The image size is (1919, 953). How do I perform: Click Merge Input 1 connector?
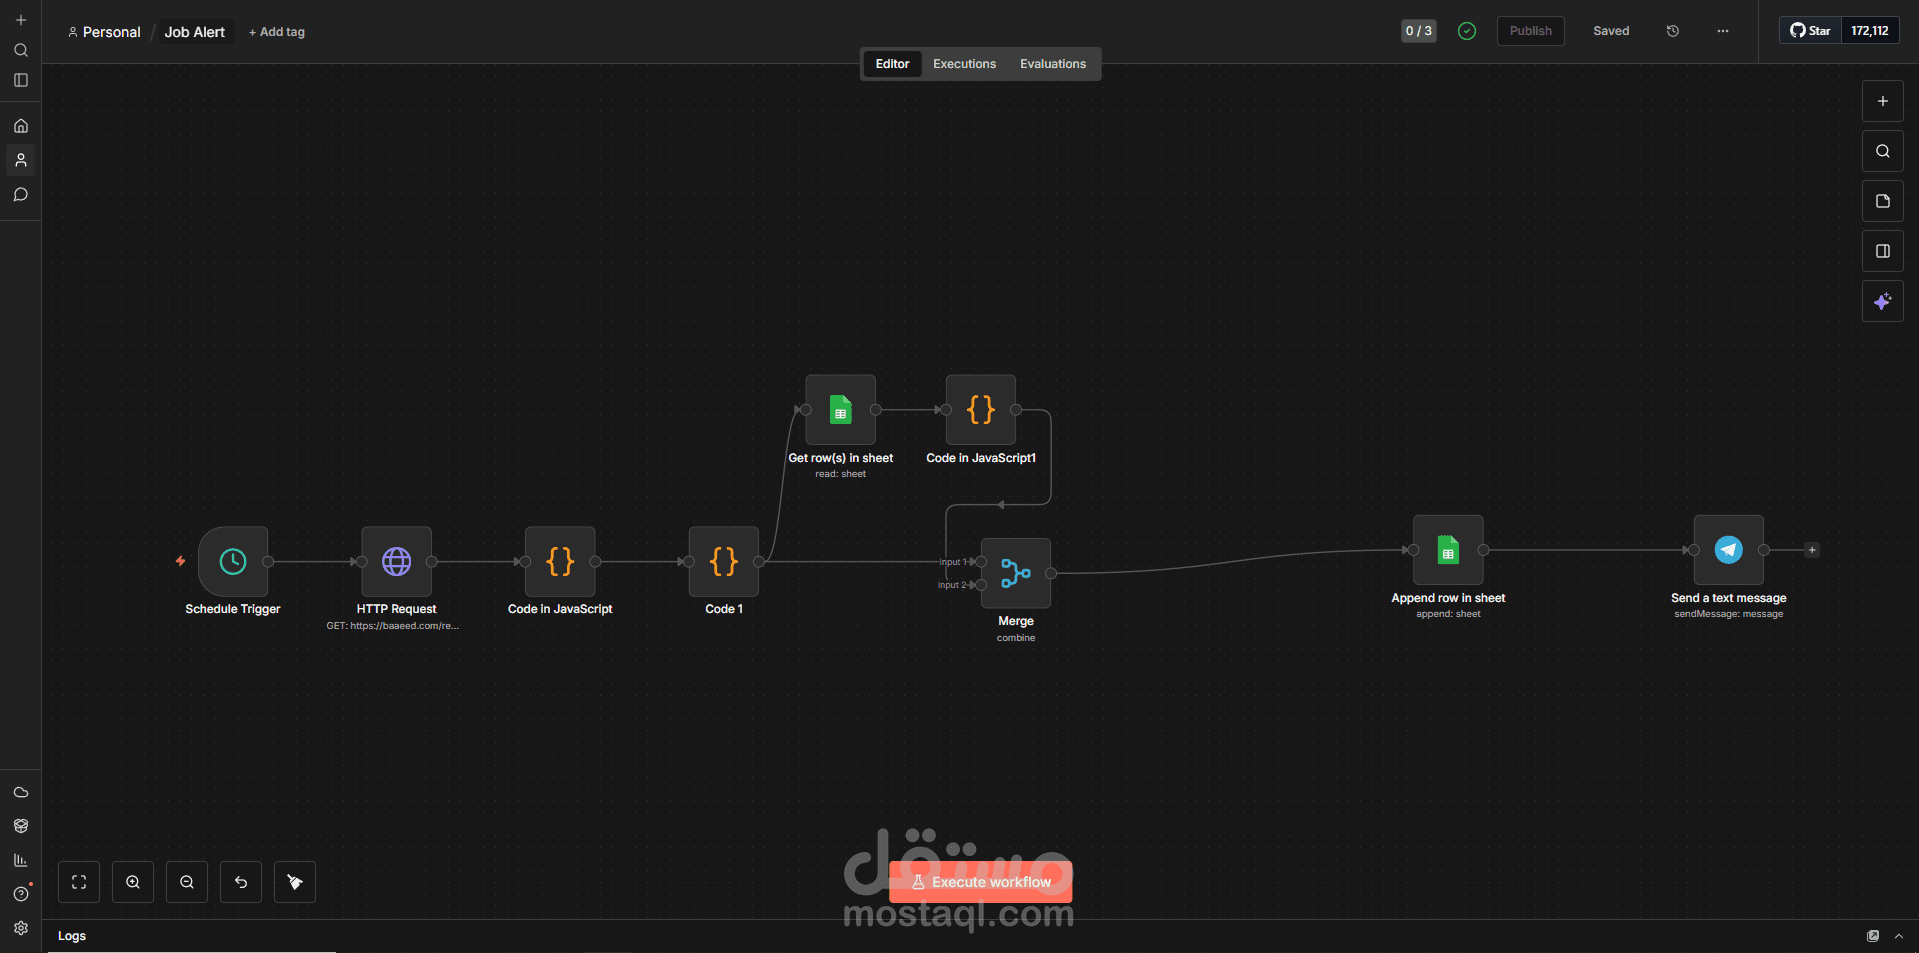pyautogui.click(x=981, y=562)
